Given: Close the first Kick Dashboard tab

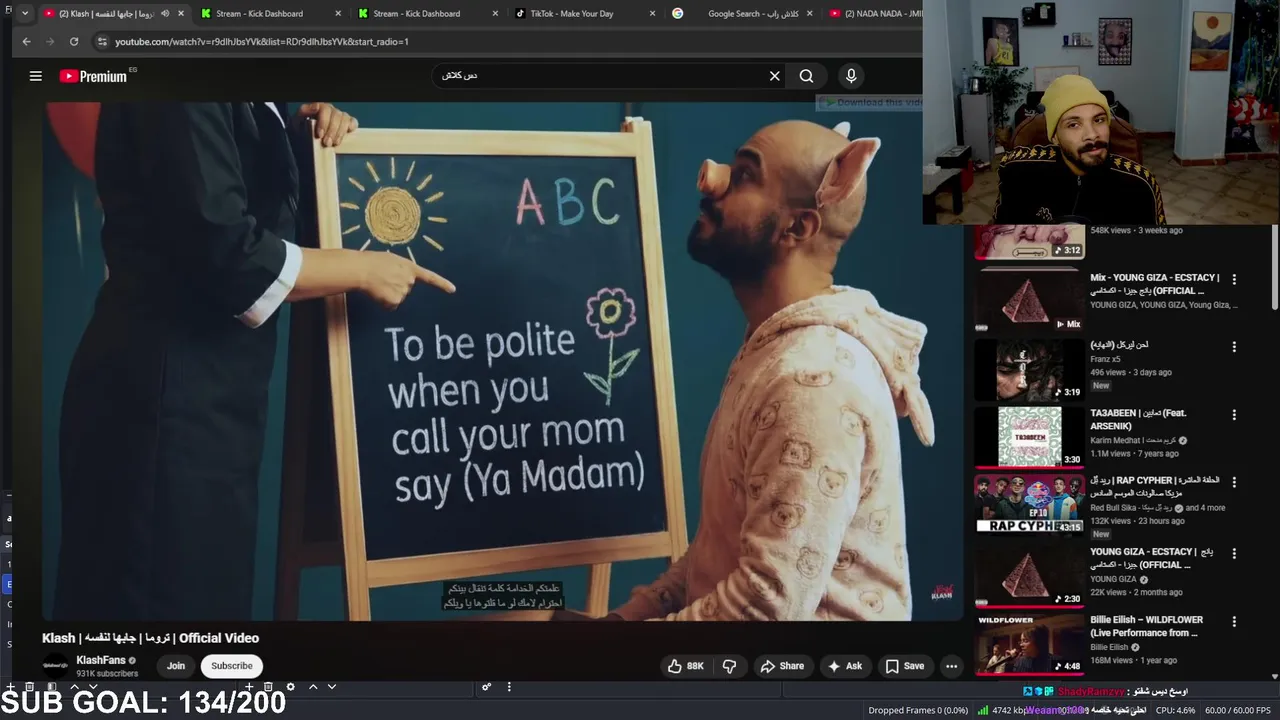Looking at the screenshot, I should pyautogui.click(x=338, y=14).
